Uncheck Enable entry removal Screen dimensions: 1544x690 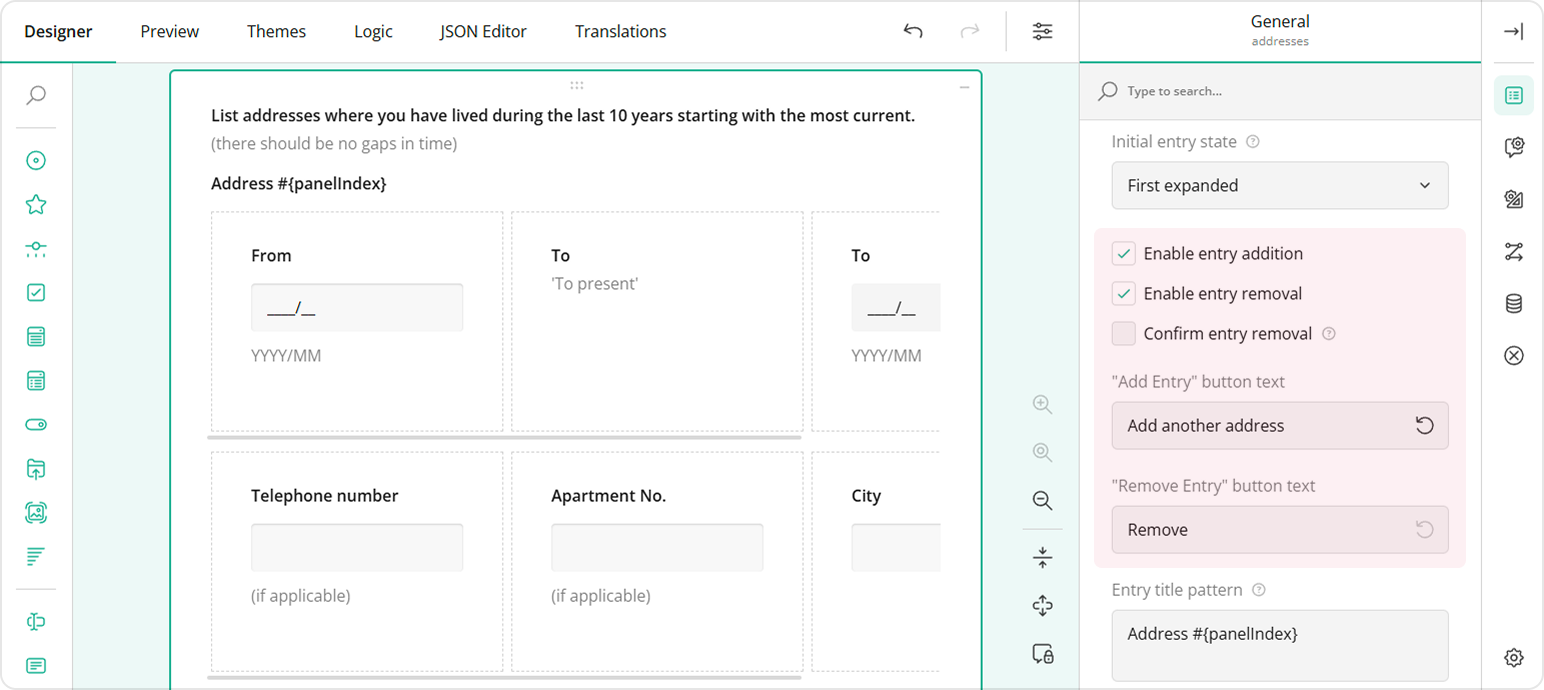point(1123,293)
